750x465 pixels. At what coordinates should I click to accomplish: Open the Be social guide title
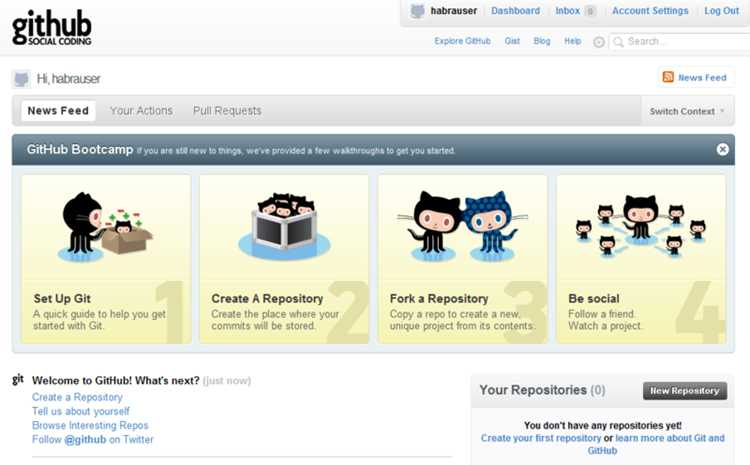pos(594,299)
